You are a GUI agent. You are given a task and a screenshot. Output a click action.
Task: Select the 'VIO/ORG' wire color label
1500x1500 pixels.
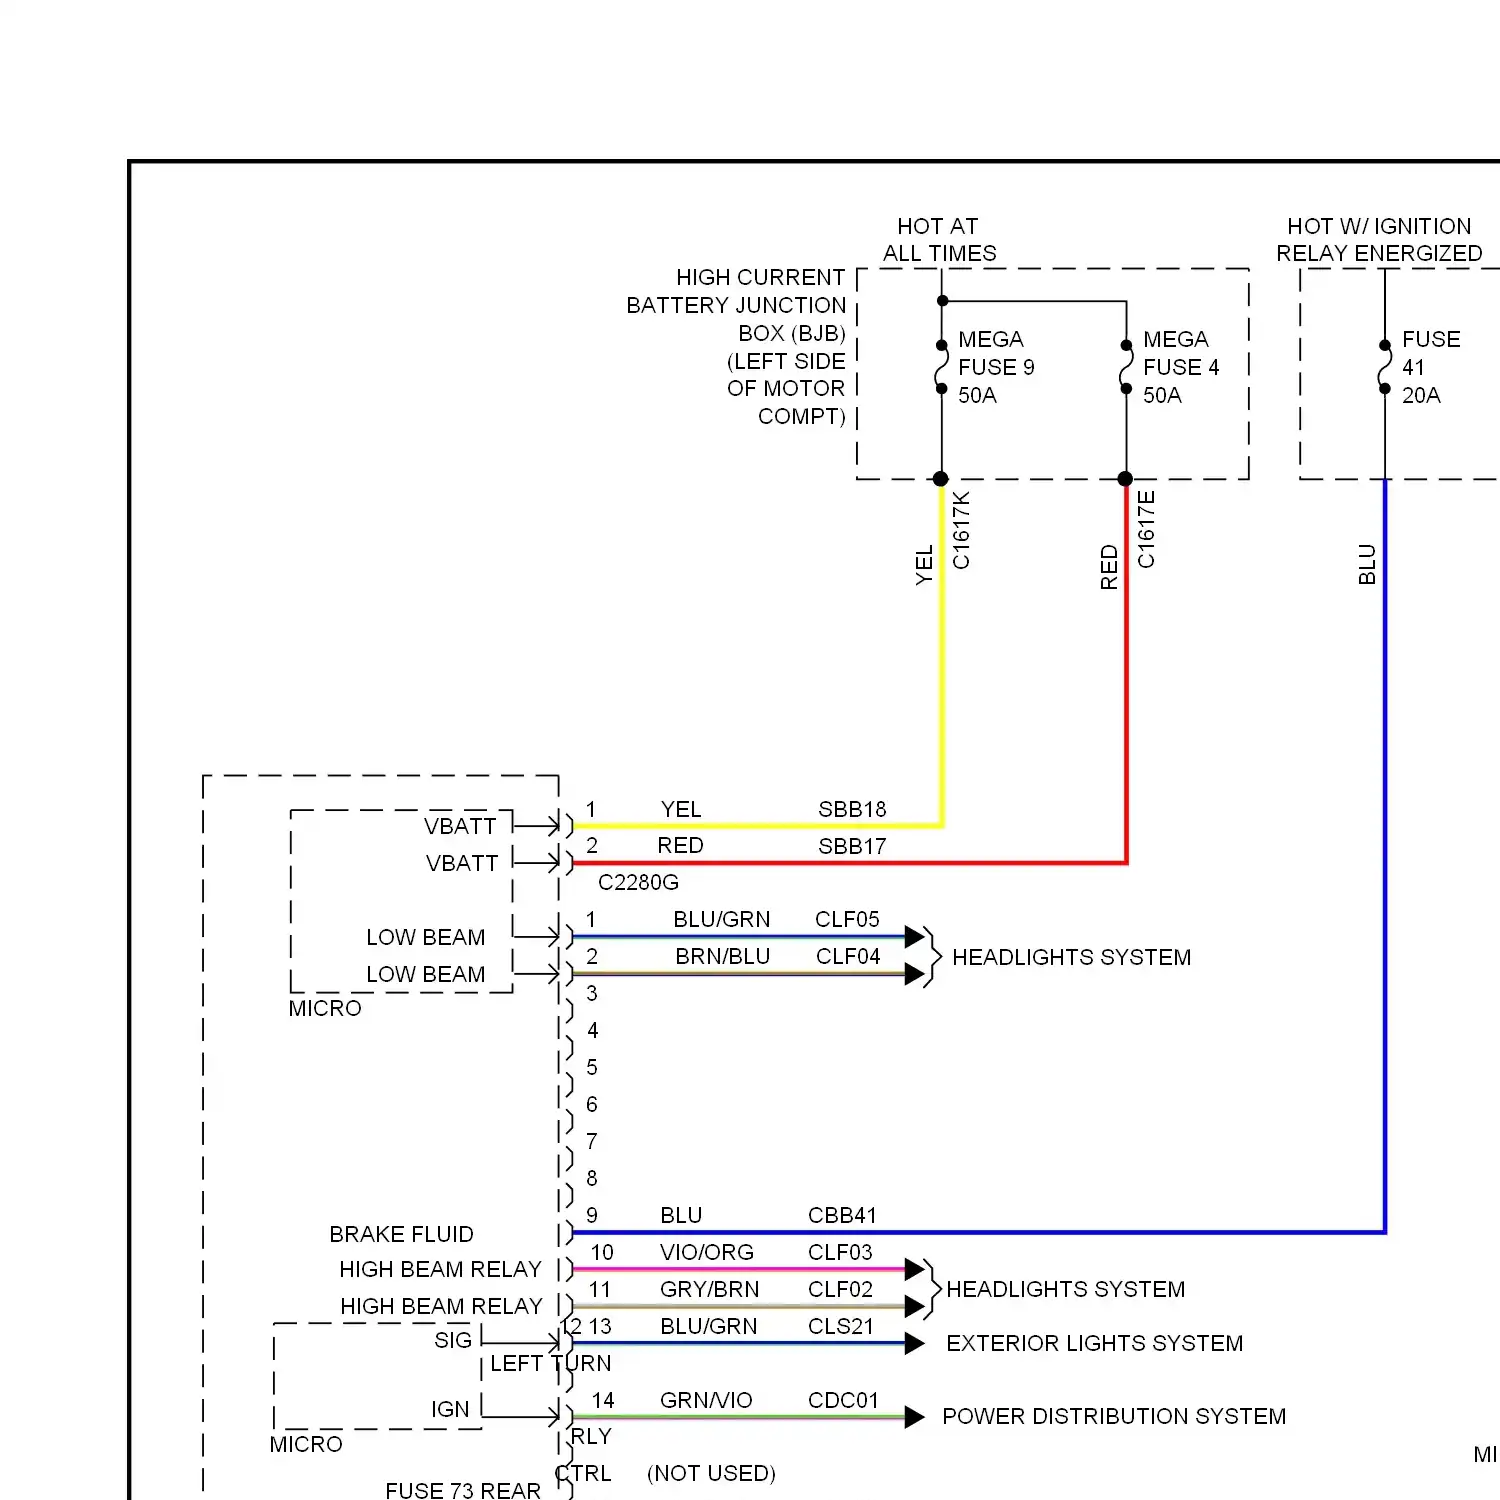[x=707, y=1252]
